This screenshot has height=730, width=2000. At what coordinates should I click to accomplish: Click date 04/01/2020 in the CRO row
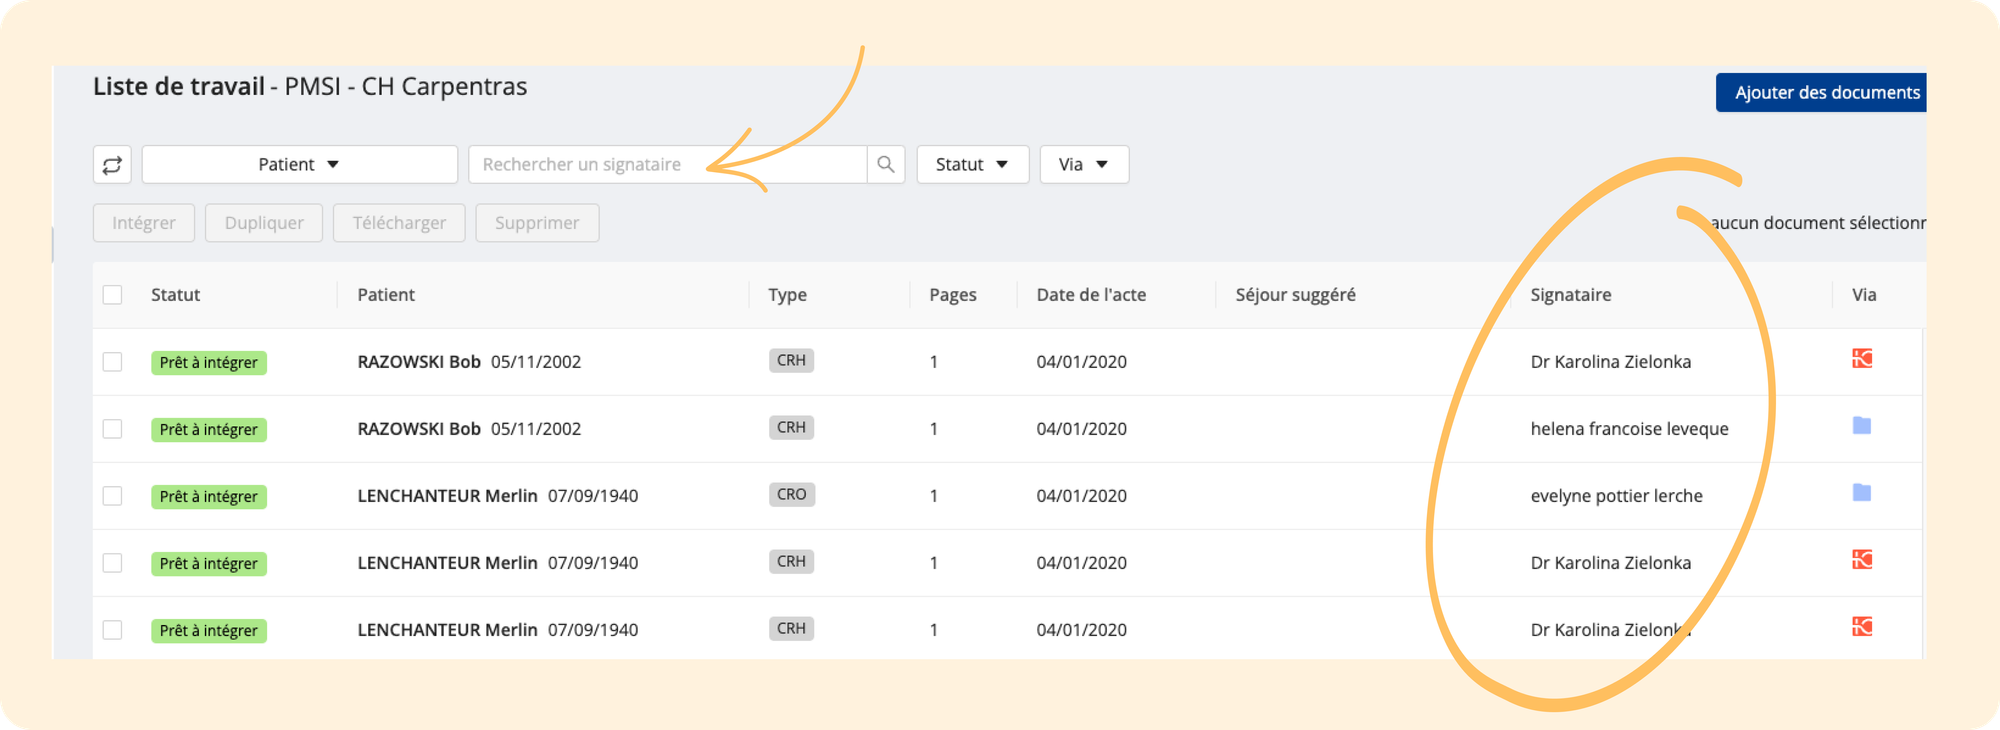pos(1081,496)
